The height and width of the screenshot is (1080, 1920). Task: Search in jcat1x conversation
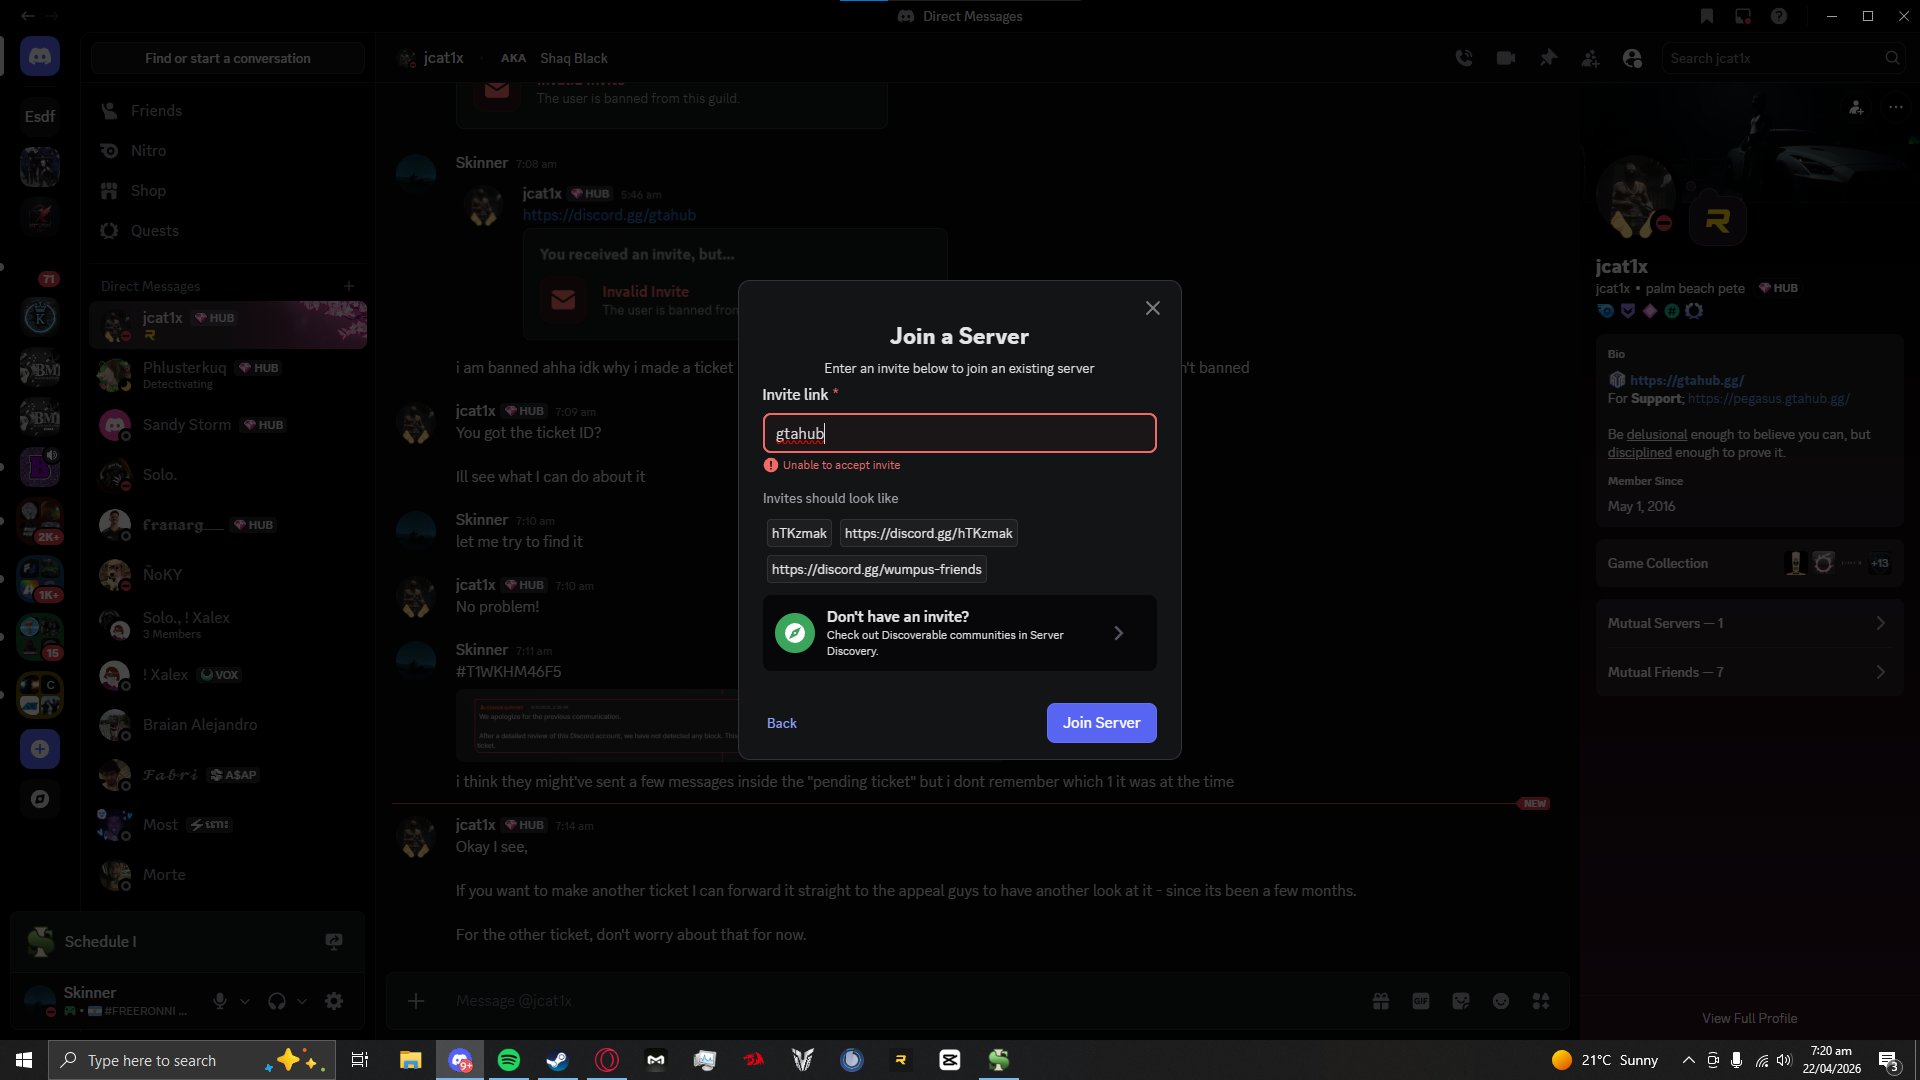click(1782, 58)
